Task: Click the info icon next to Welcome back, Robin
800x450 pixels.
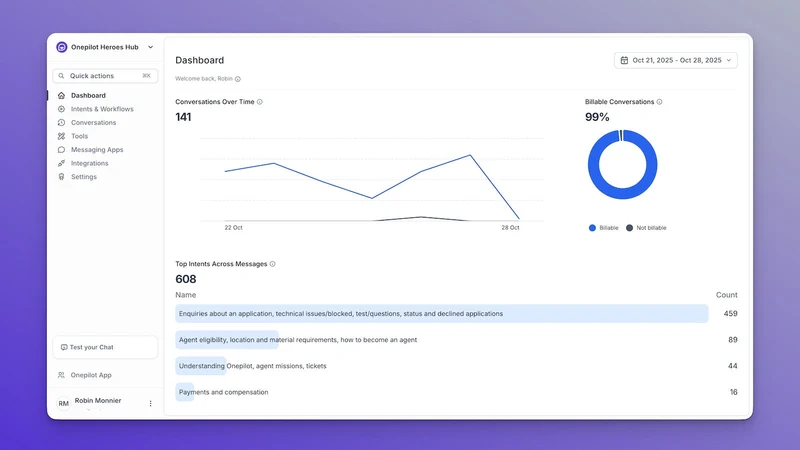Action: [x=238, y=79]
